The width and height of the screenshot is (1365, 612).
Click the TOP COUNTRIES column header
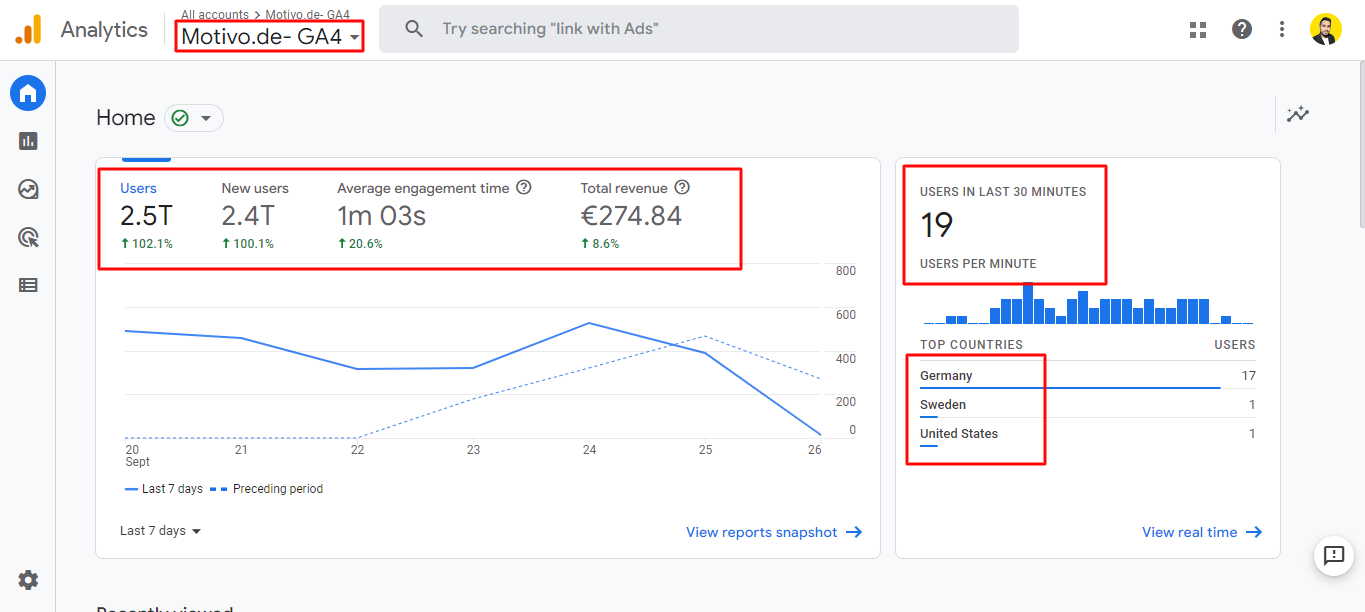point(971,344)
